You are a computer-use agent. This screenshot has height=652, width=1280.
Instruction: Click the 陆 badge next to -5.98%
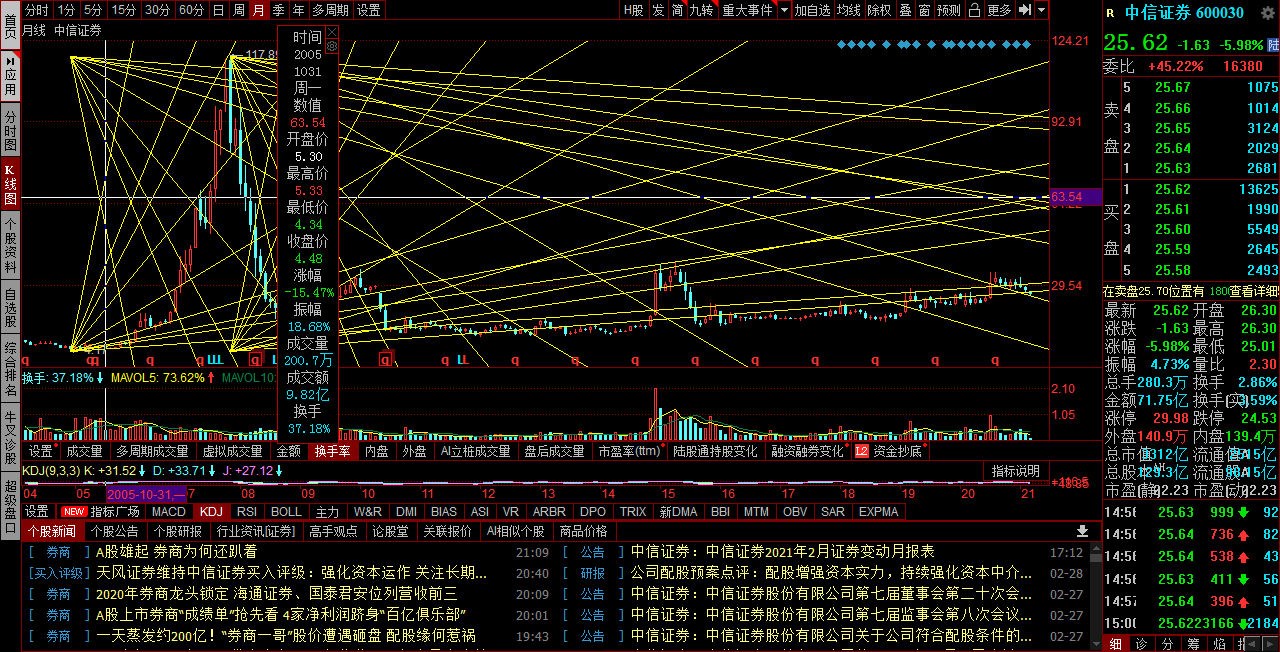1273,45
